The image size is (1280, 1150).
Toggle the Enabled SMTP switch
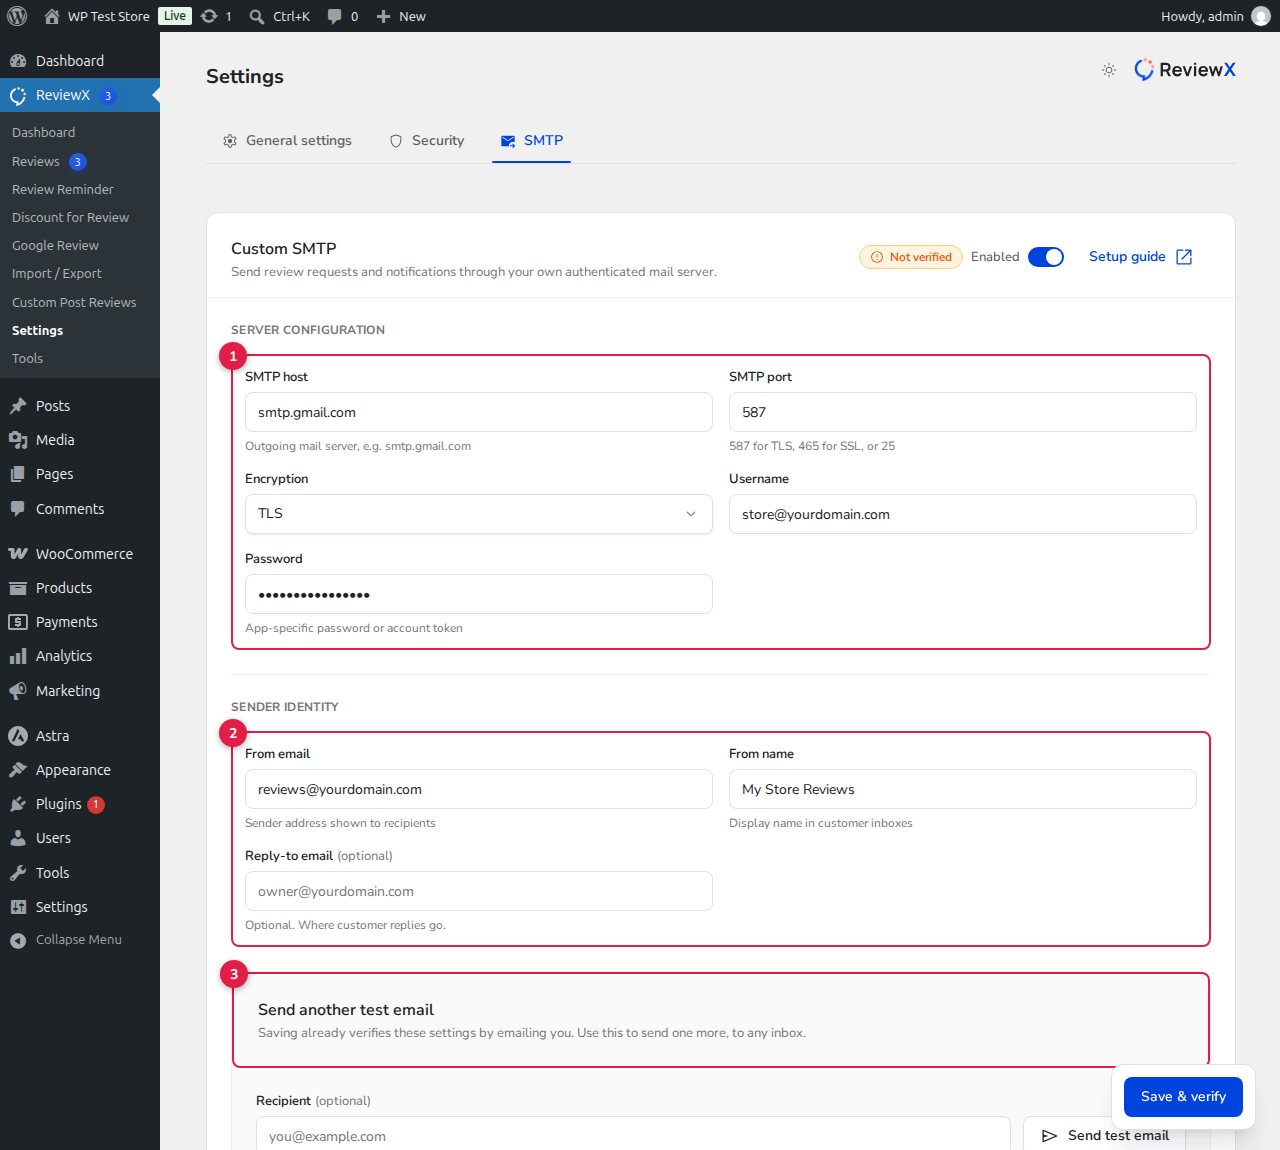(x=1046, y=257)
